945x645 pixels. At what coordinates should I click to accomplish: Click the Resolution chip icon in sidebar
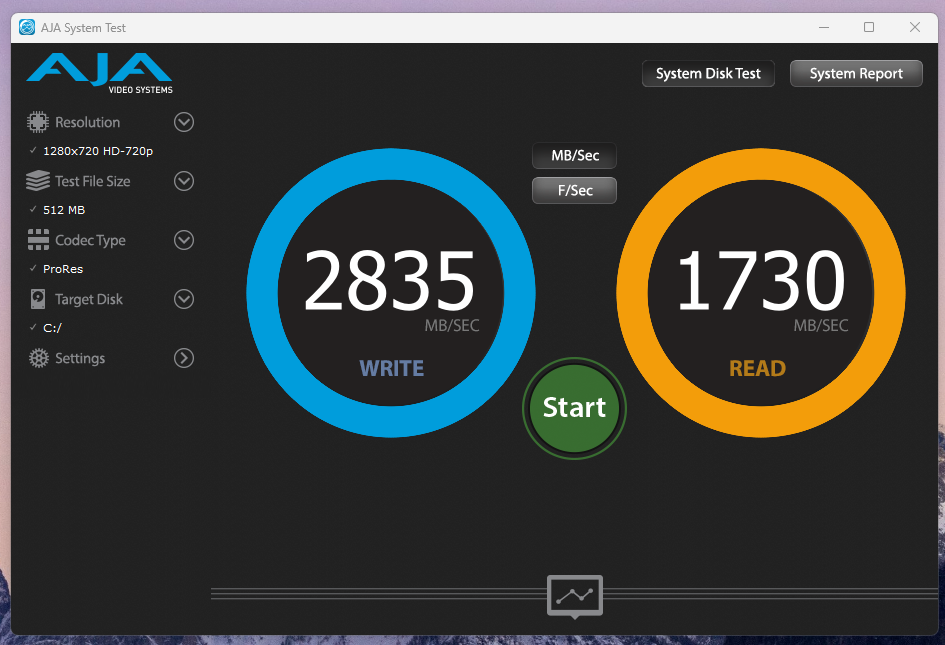tap(37, 121)
